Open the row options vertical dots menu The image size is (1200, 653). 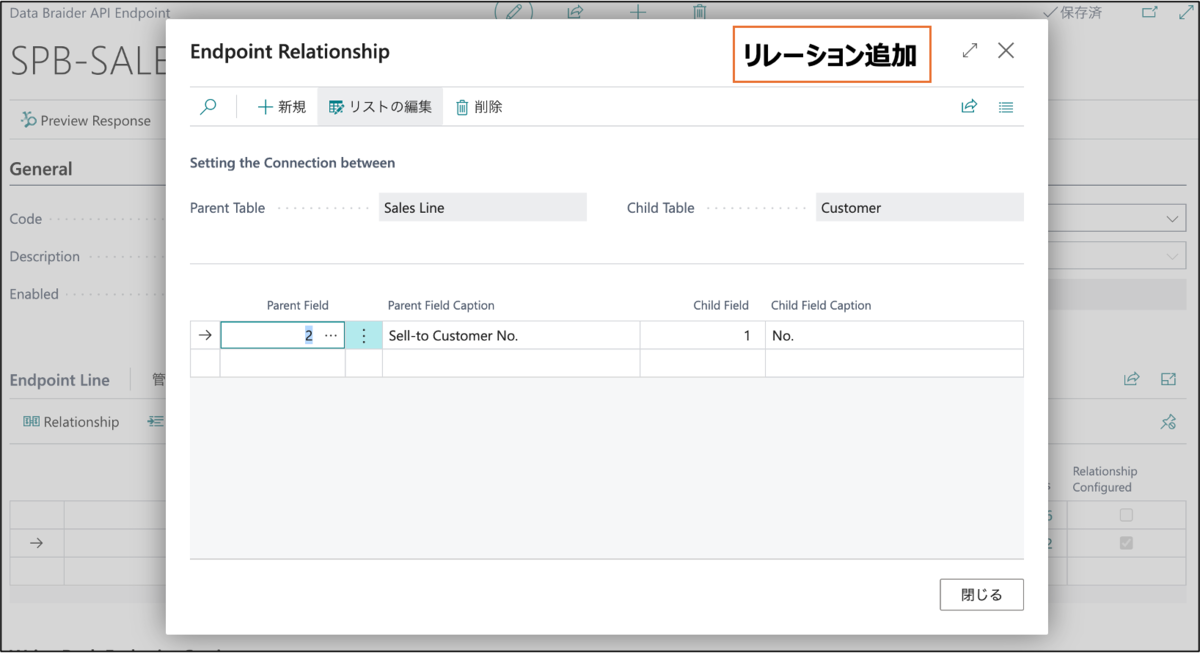coord(364,335)
